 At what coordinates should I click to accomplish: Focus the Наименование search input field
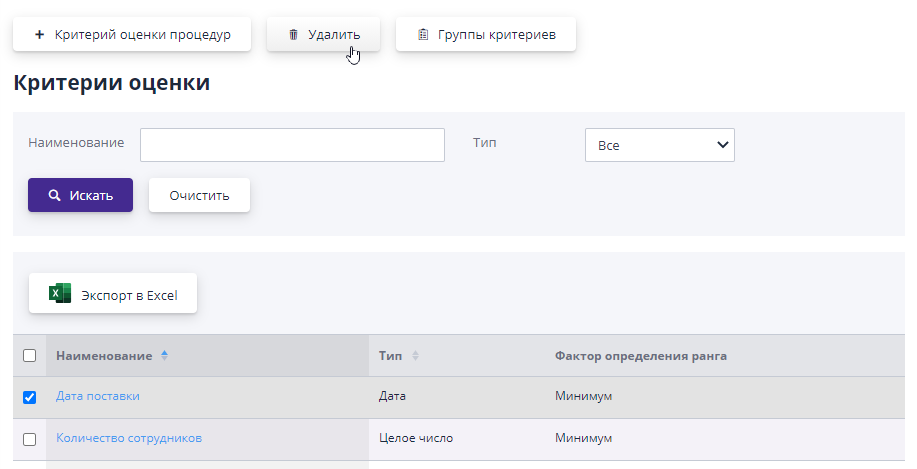[292, 145]
